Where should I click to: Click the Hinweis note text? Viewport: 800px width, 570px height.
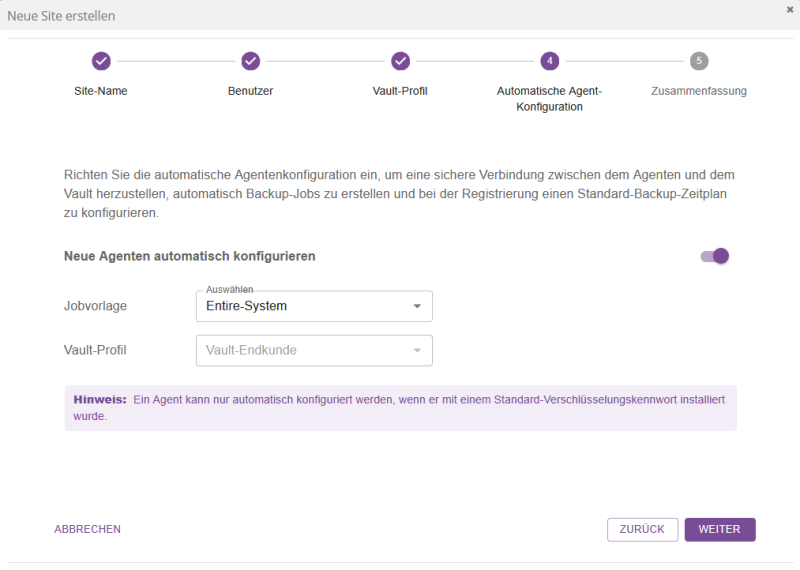pyautogui.click(x=401, y=408)
